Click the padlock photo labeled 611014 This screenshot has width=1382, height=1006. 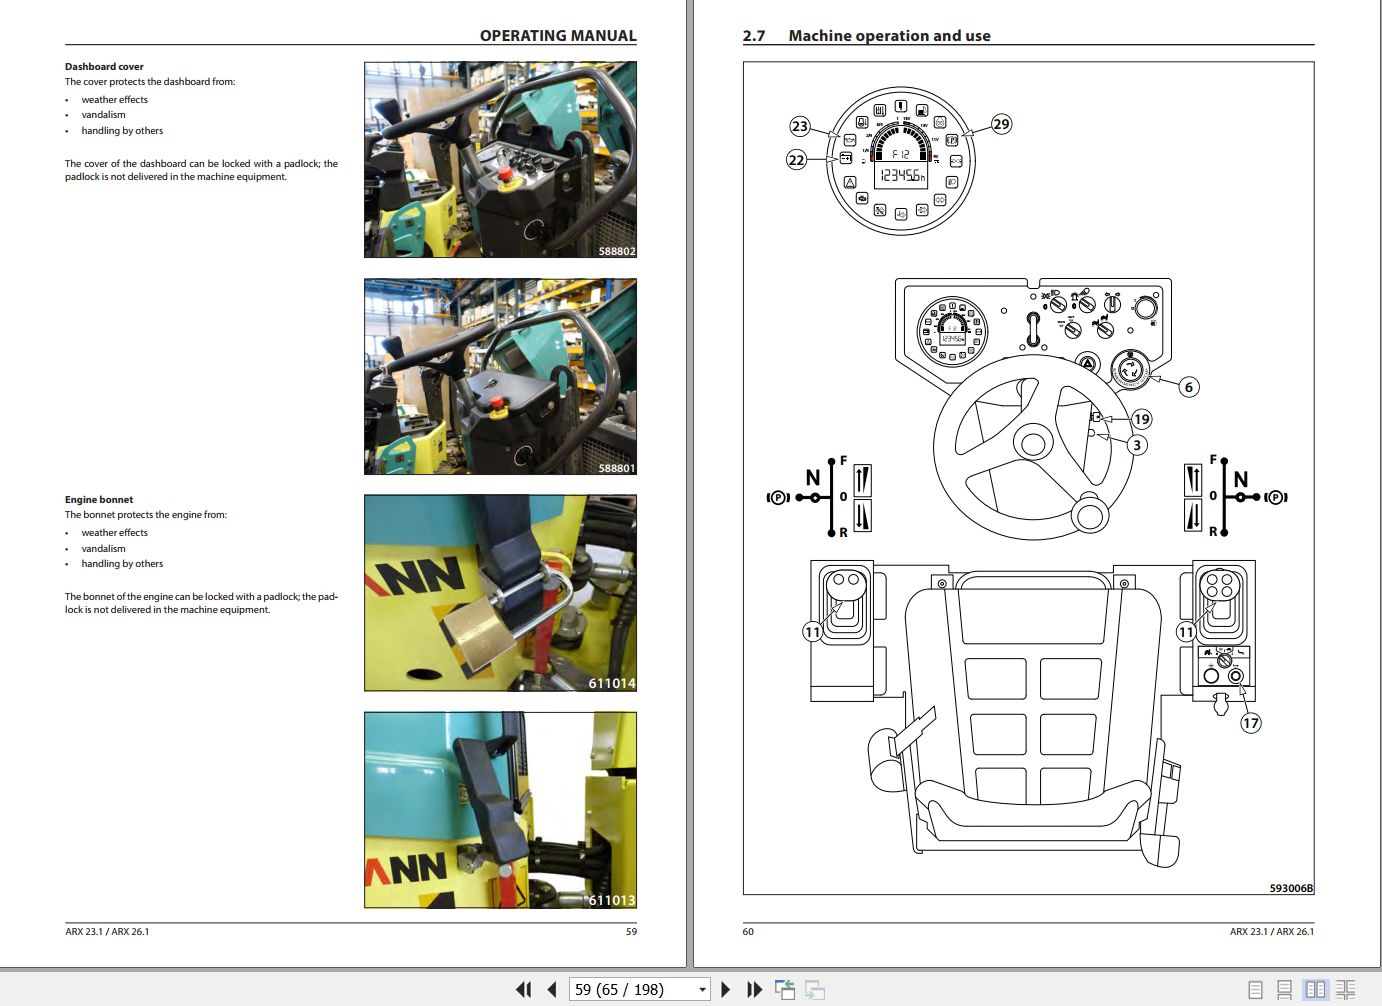[499, 593]
